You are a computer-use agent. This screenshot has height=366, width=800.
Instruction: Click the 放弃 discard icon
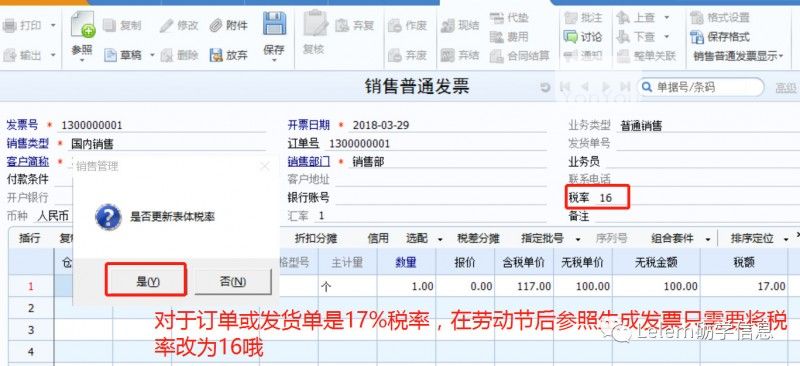[216, 55]
